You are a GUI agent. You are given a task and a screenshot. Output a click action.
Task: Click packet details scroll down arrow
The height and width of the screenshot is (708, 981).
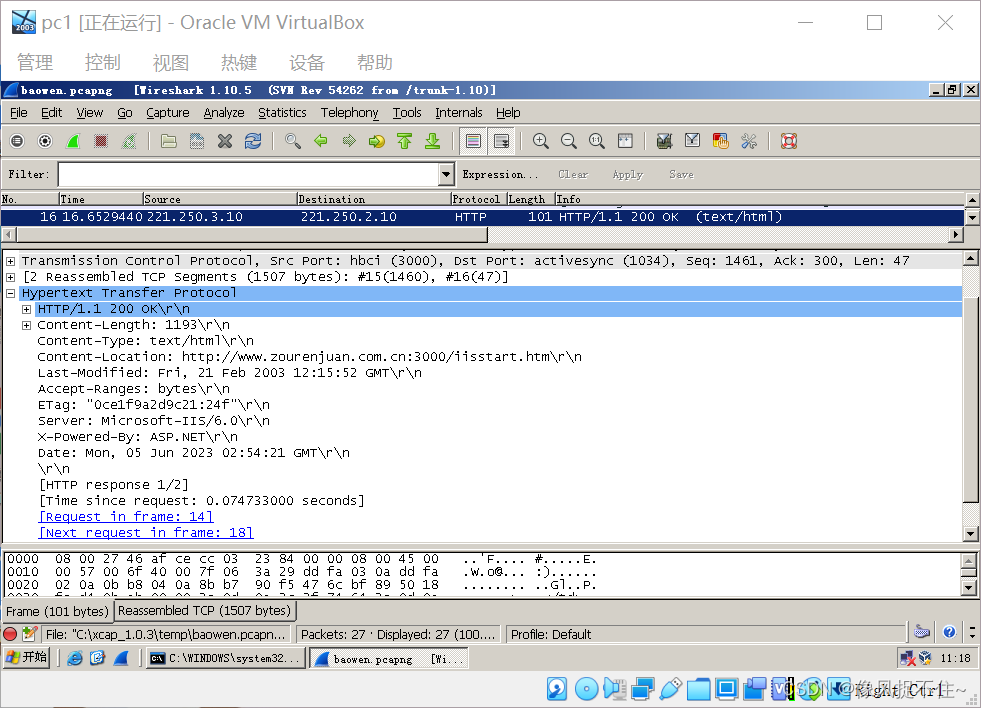click(970, 534)
